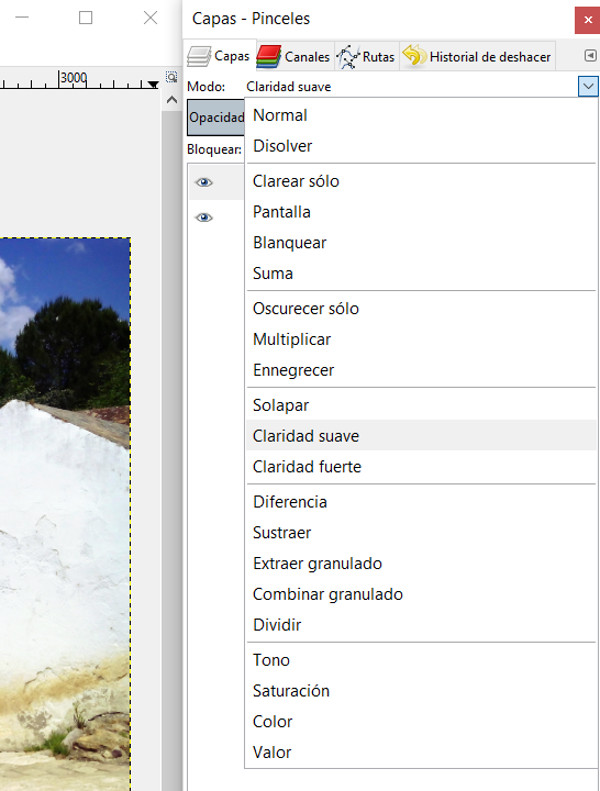
Task: Toggle visibility eye of the top layer
Action: point(204,182)
